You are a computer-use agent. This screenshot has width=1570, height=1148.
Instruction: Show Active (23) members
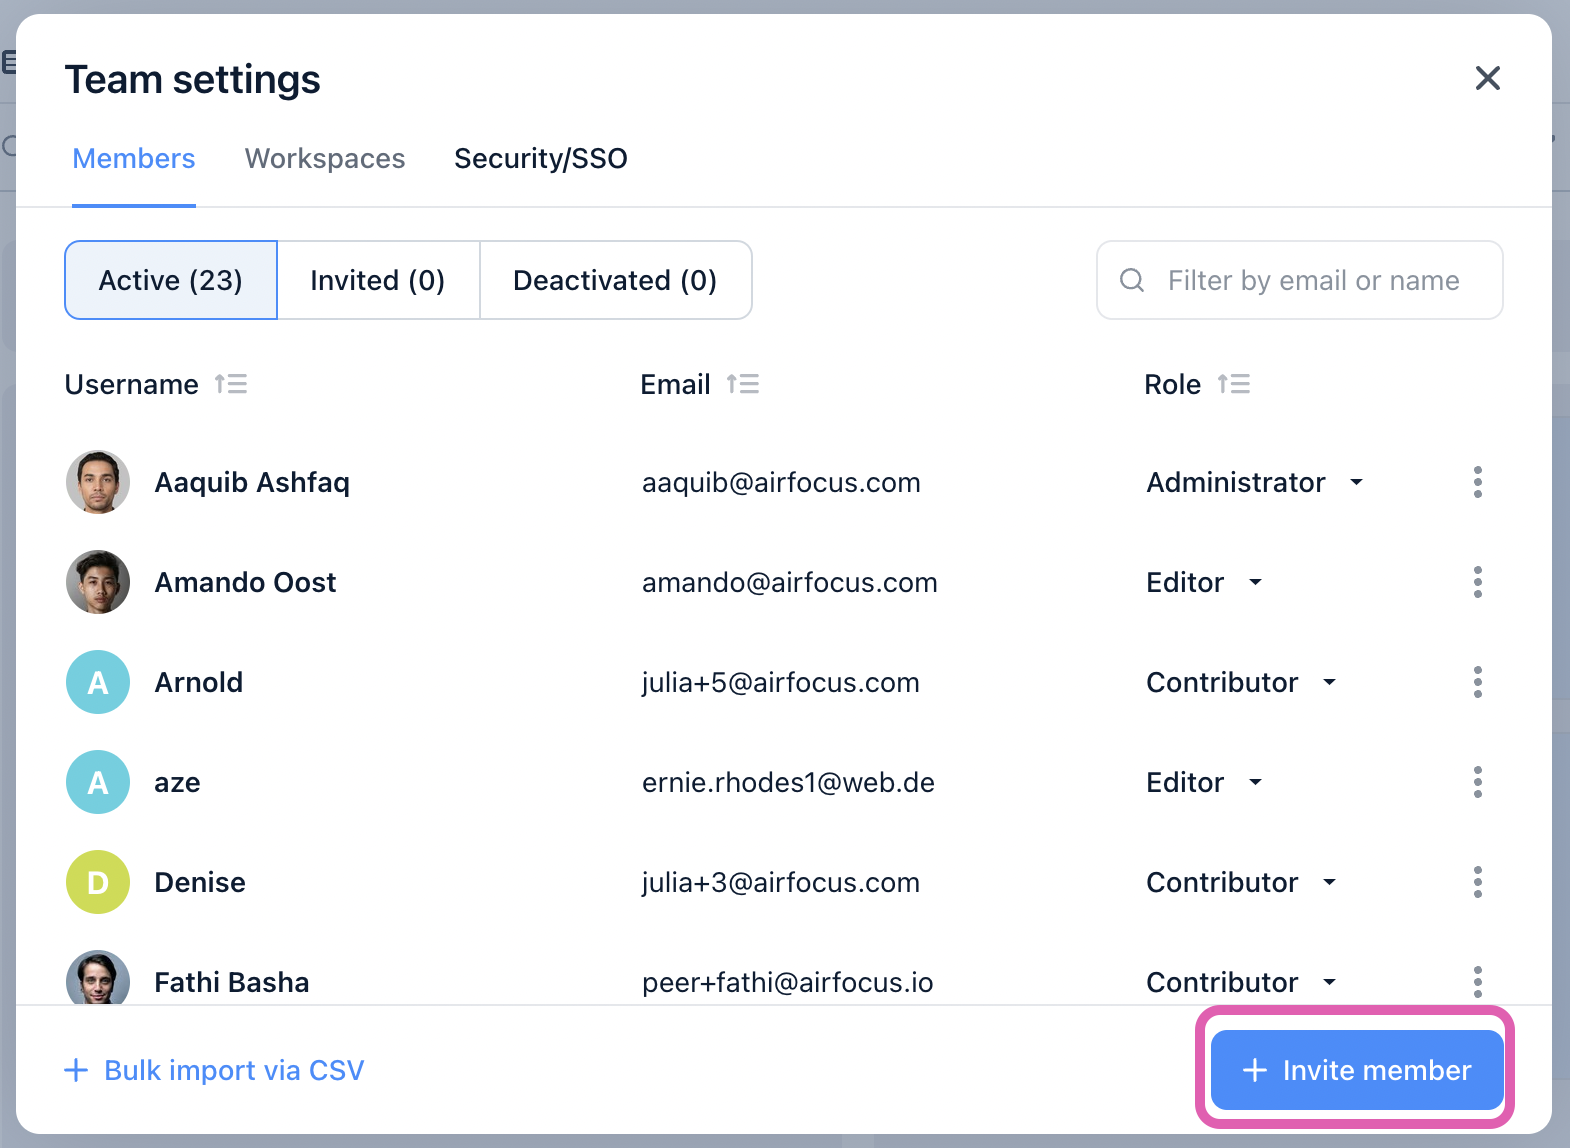171,280
